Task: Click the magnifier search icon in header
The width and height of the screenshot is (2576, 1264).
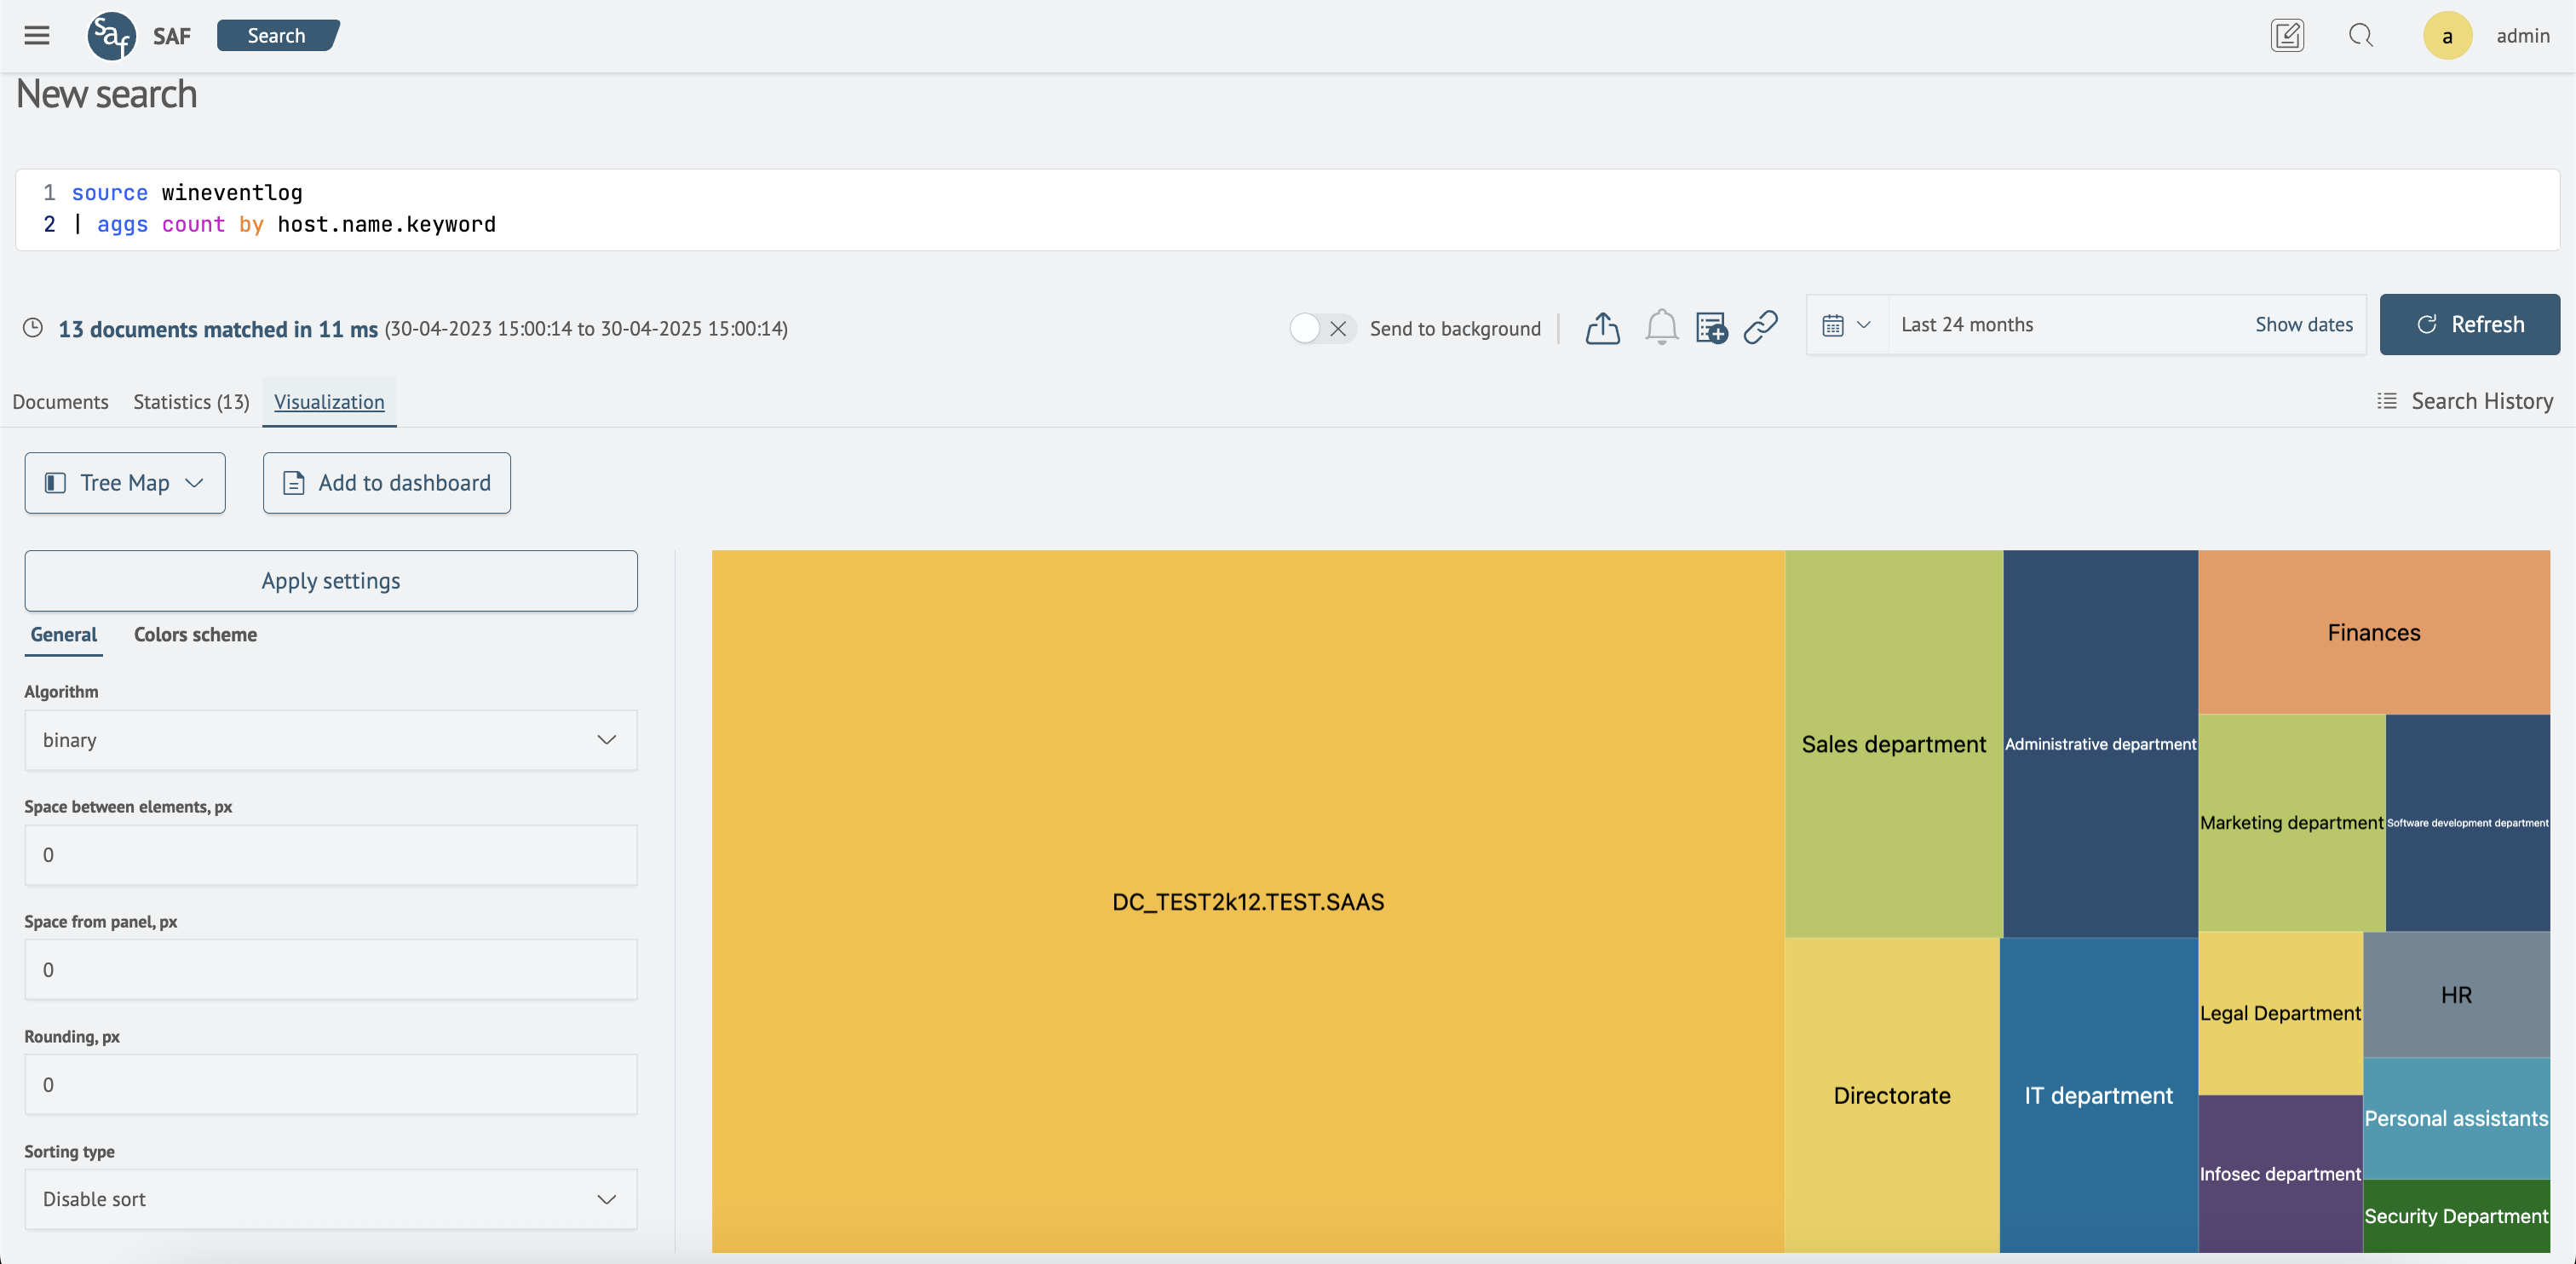Action: (2360, 36)
